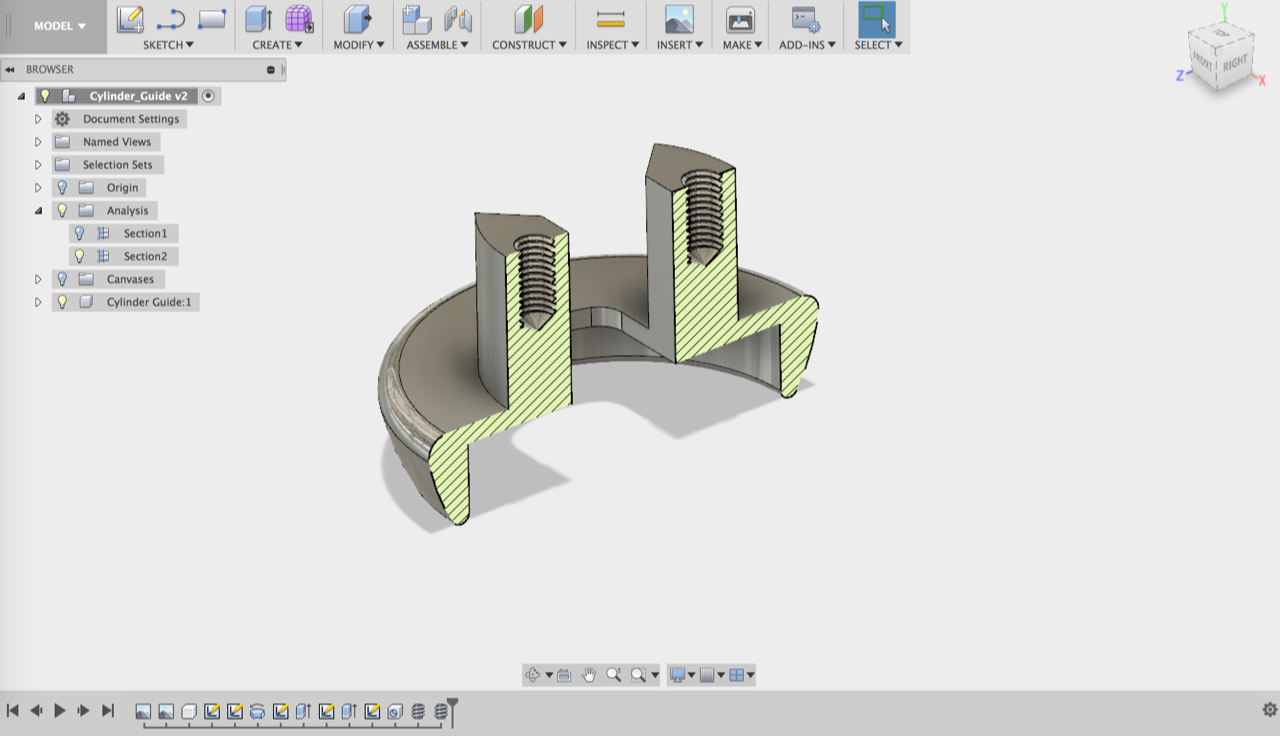Click the activate radio button beside Cylinder_Guide v2

pos(208,96)
